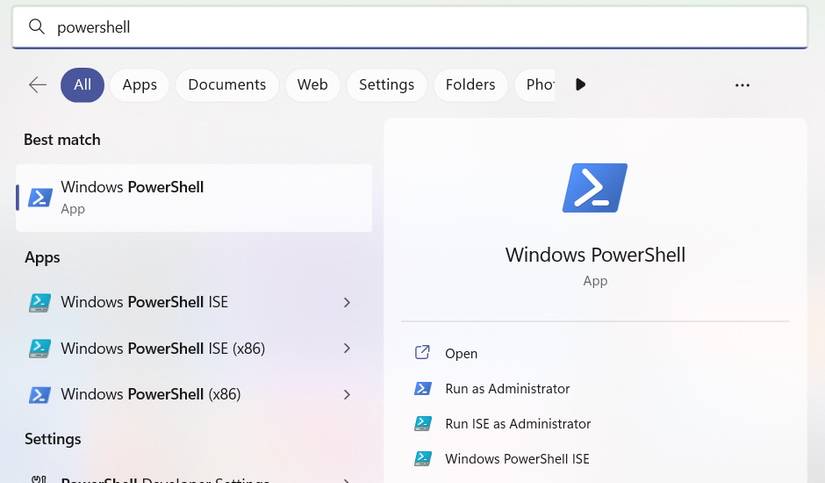Viewport: 825px width, 483px height.
Task: Expand Windows PowerShell ISE chevron
Action: tap(347, 303)
